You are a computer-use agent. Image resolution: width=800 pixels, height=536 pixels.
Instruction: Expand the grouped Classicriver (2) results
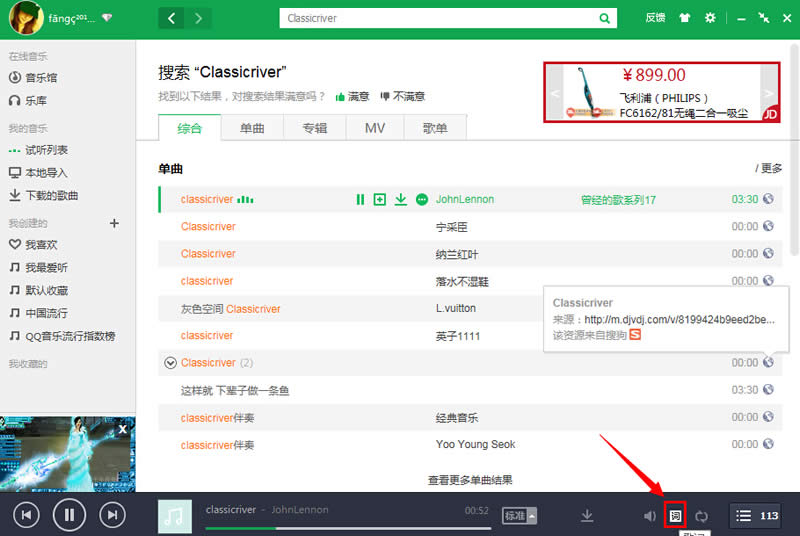click(170, 363)
